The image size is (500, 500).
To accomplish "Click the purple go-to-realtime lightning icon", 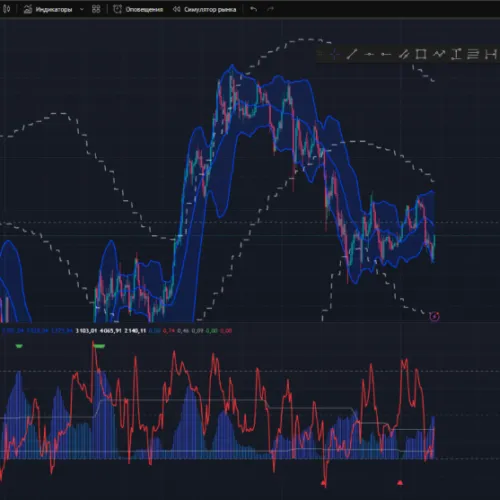I will point(434,316).
